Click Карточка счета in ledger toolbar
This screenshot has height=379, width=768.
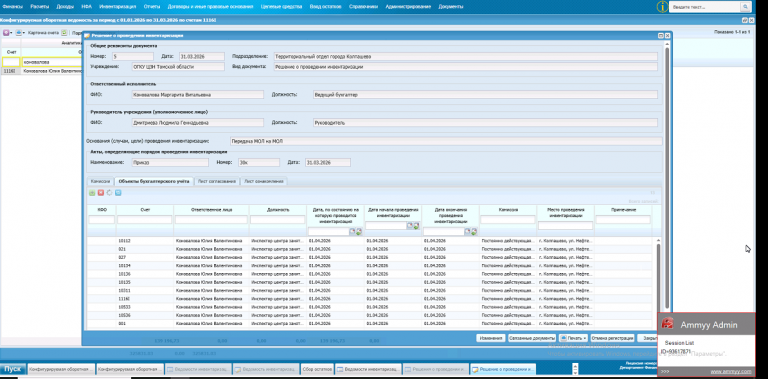pyautogui.click(x=44, y=33)
